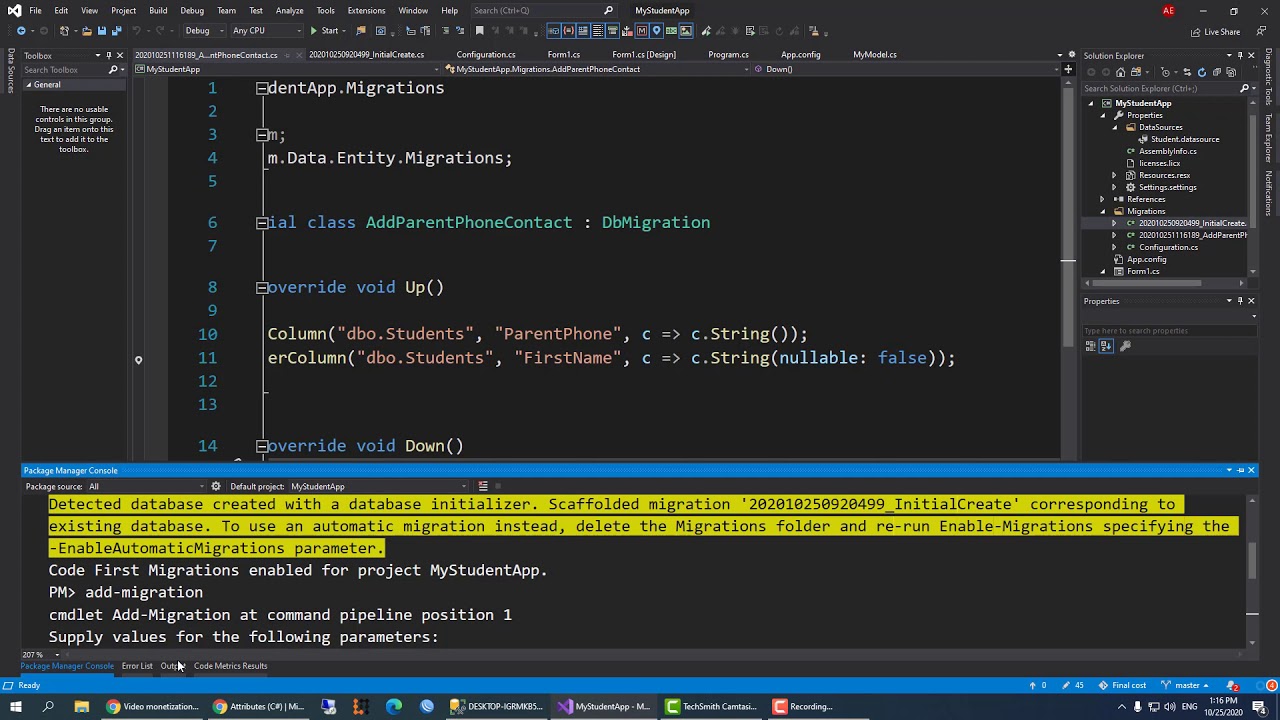This screenshot has height=720, width=1280.
Task: Click the Final cost repository status item
Action: (x=1122, y=685)
